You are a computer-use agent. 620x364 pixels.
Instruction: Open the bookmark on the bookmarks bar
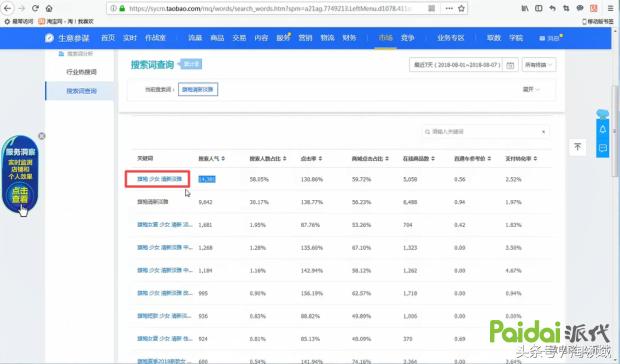(x=66, y=21)
